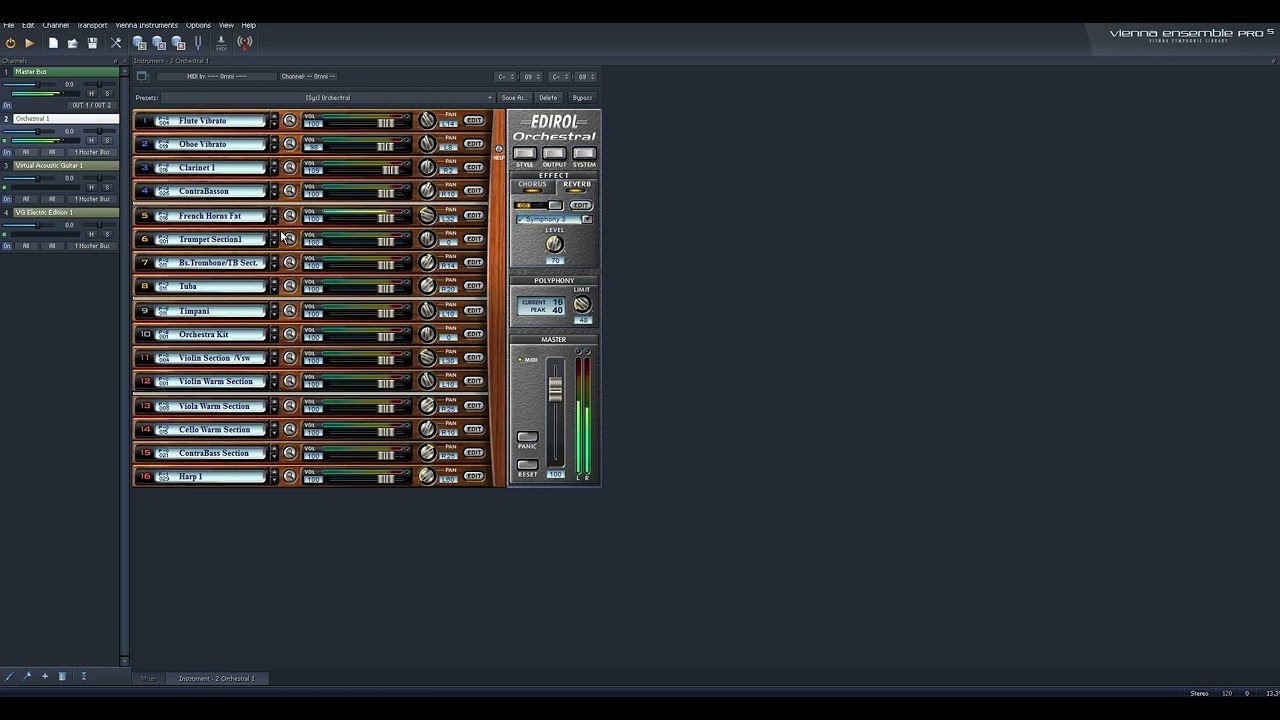This screenshot has width=1280, height=720.
Task: Step the patch arrows for Violin Warm Section
Action: pos(274,381)
